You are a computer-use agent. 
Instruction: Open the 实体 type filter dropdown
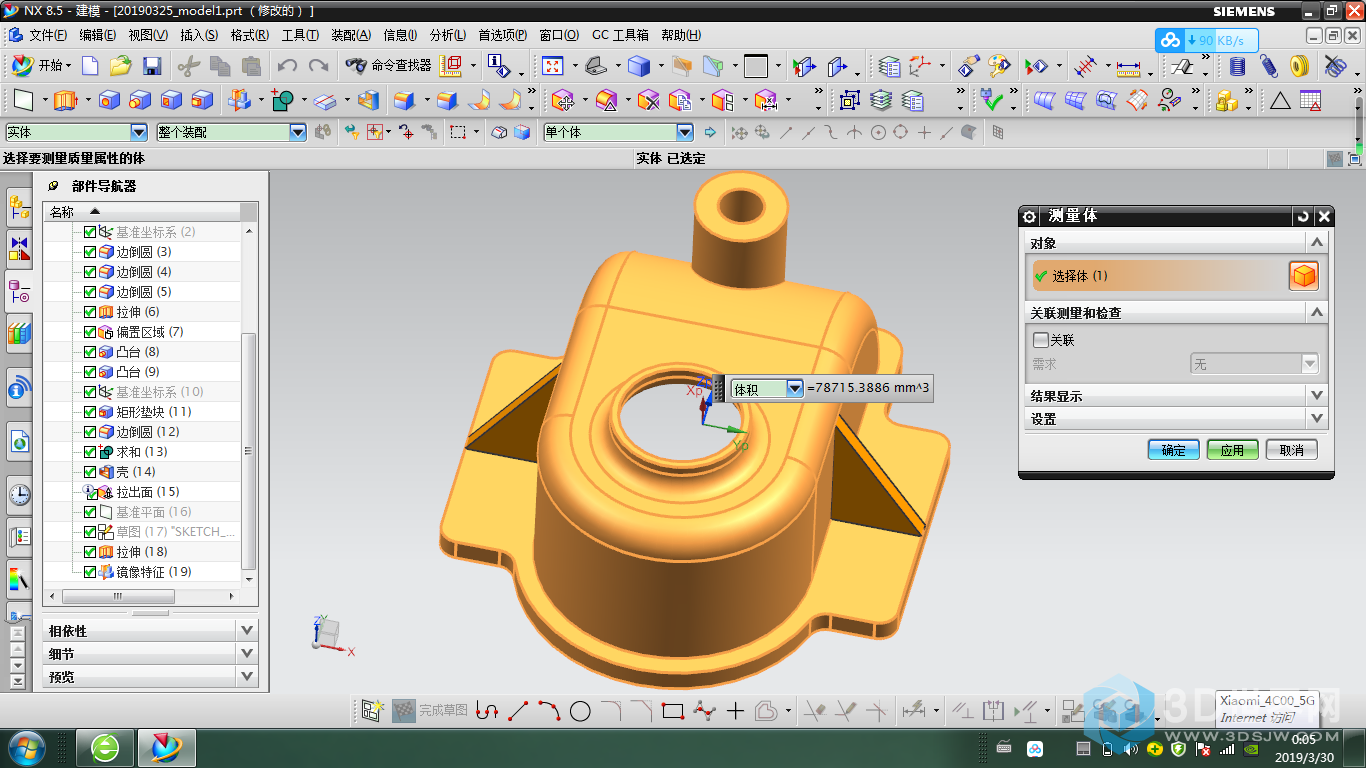coord(139,132)
